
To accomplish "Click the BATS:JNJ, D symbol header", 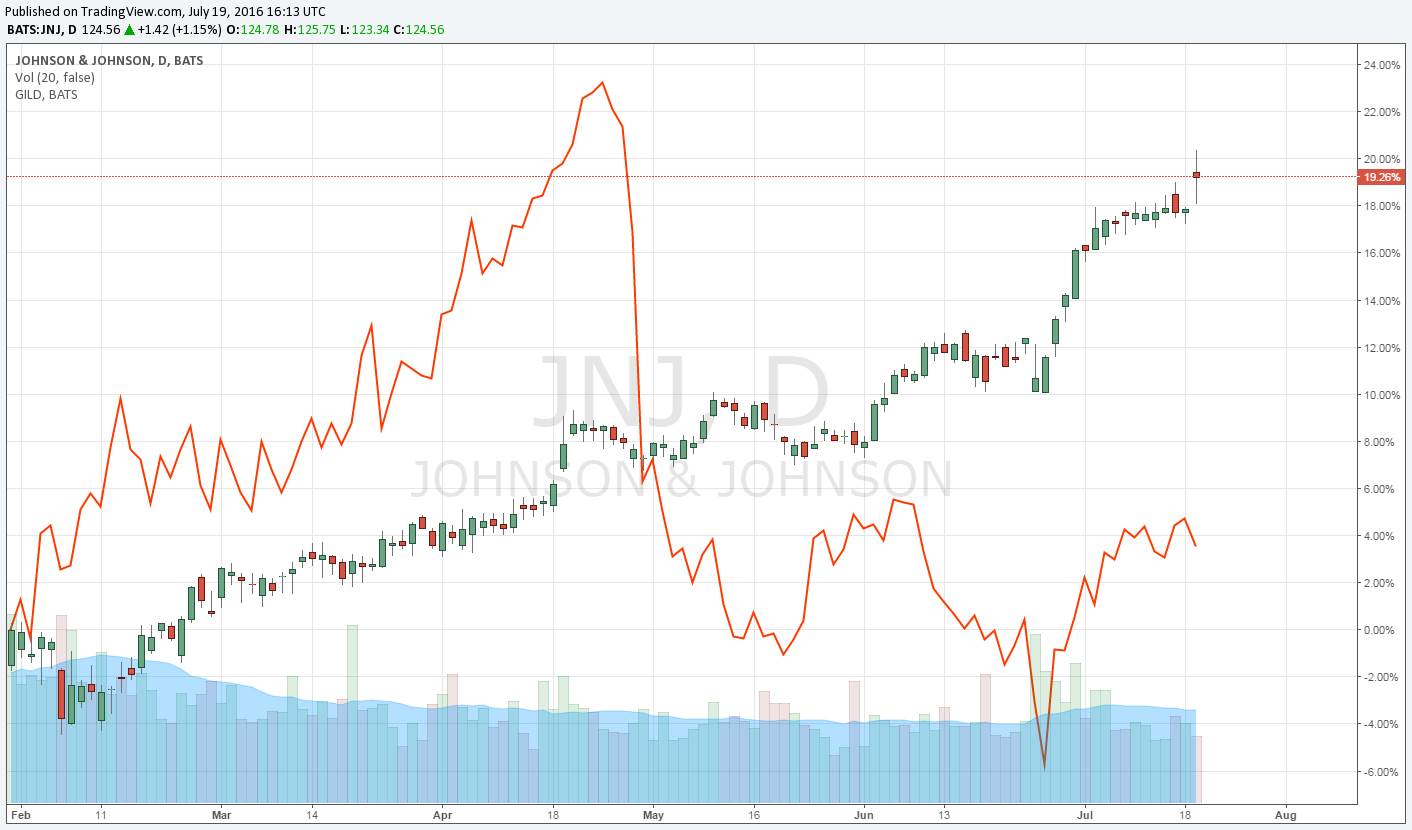I will point(41,30).
